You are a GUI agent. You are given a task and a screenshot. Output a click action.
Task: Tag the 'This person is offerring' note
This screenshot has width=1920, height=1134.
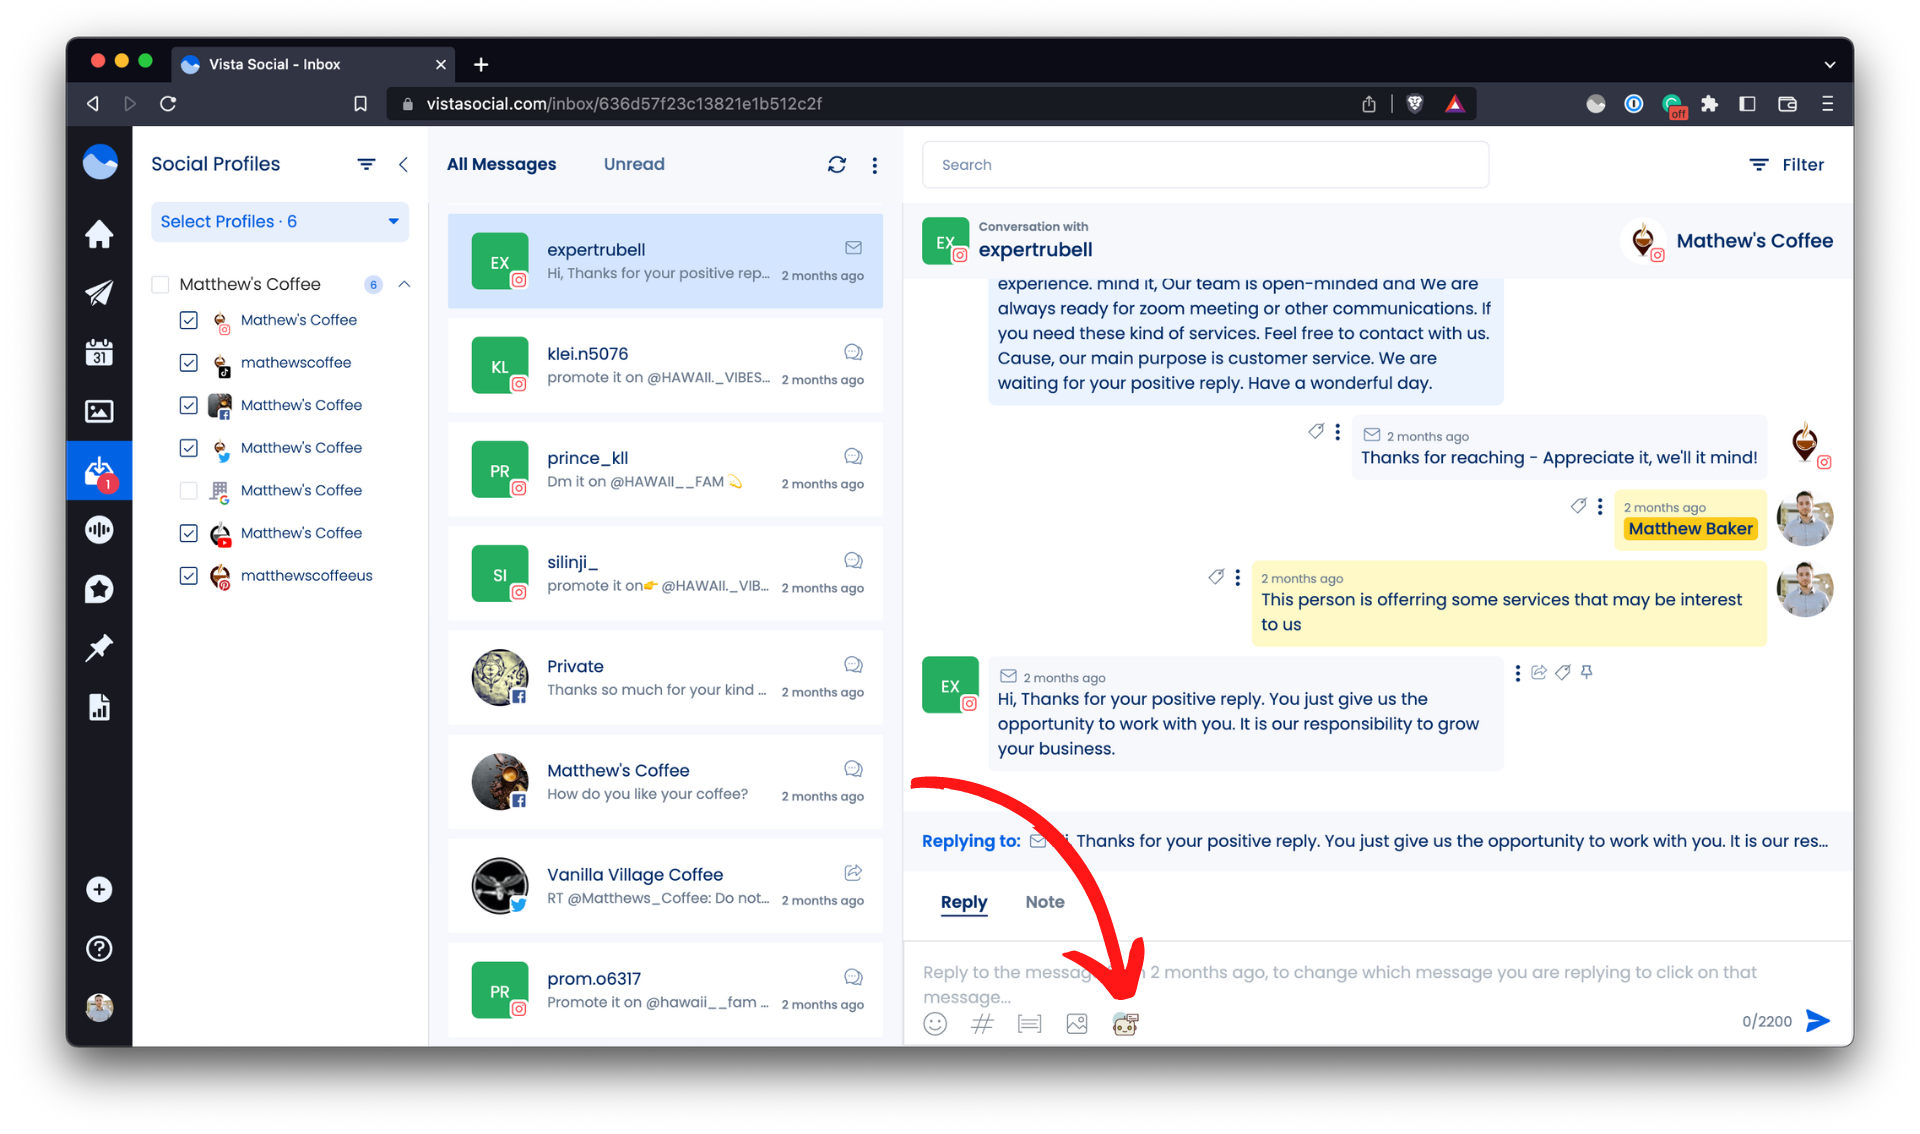pos(1216,577)
